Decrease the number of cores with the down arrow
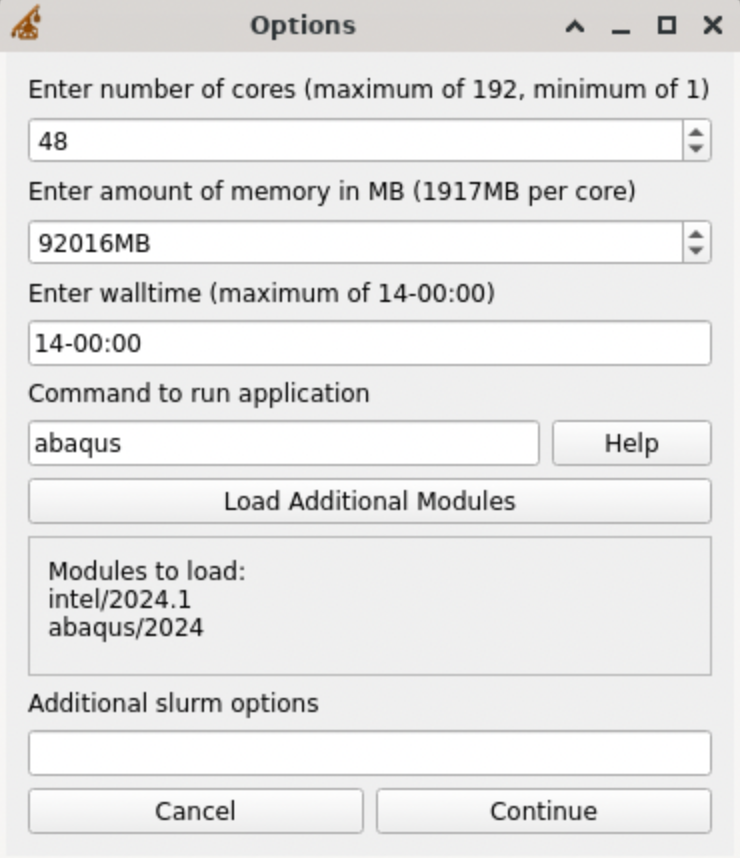The width and height of the screenshot is (740, 858). 696,148
